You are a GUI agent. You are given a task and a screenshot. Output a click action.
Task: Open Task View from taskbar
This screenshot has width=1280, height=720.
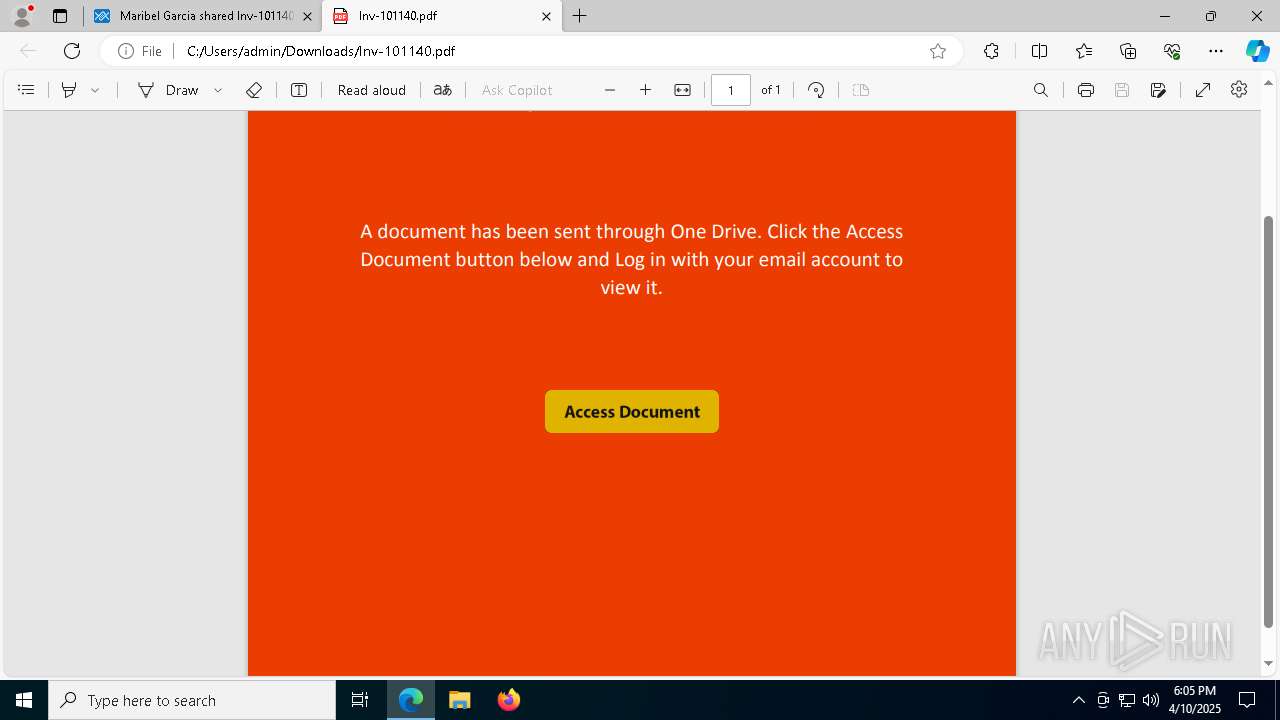point(360,700)
